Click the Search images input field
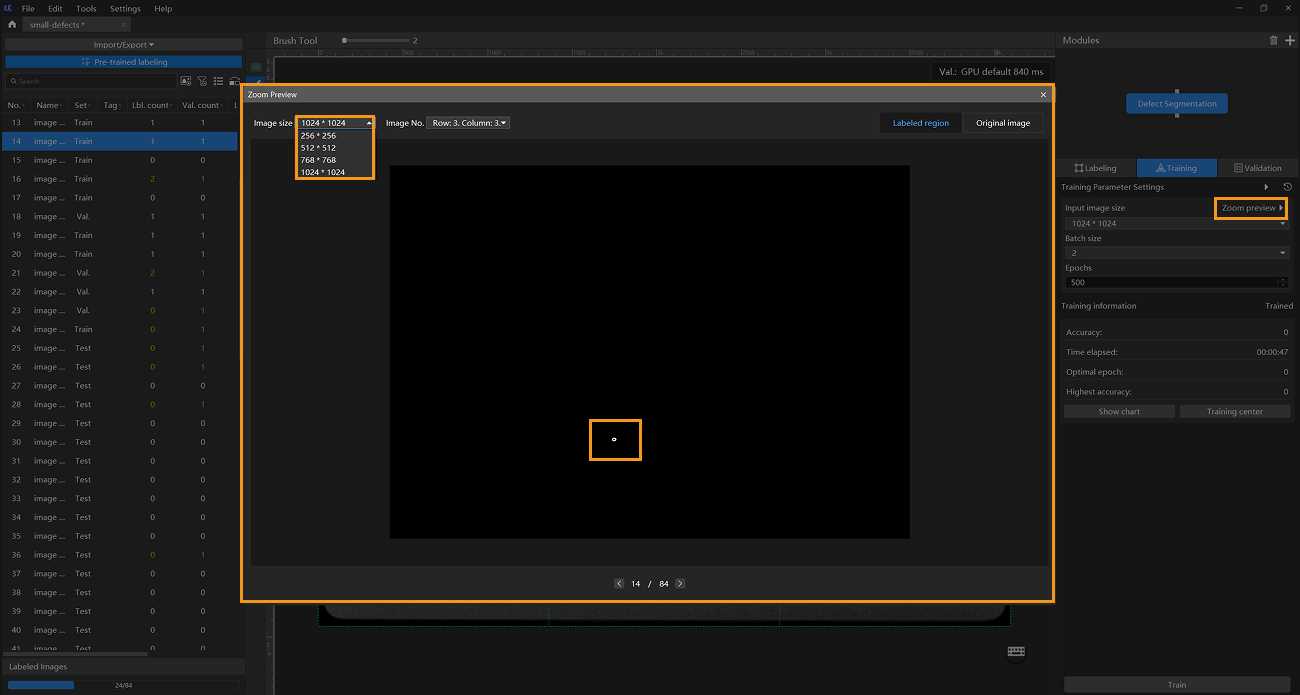1300x695 pixels. 90,81
